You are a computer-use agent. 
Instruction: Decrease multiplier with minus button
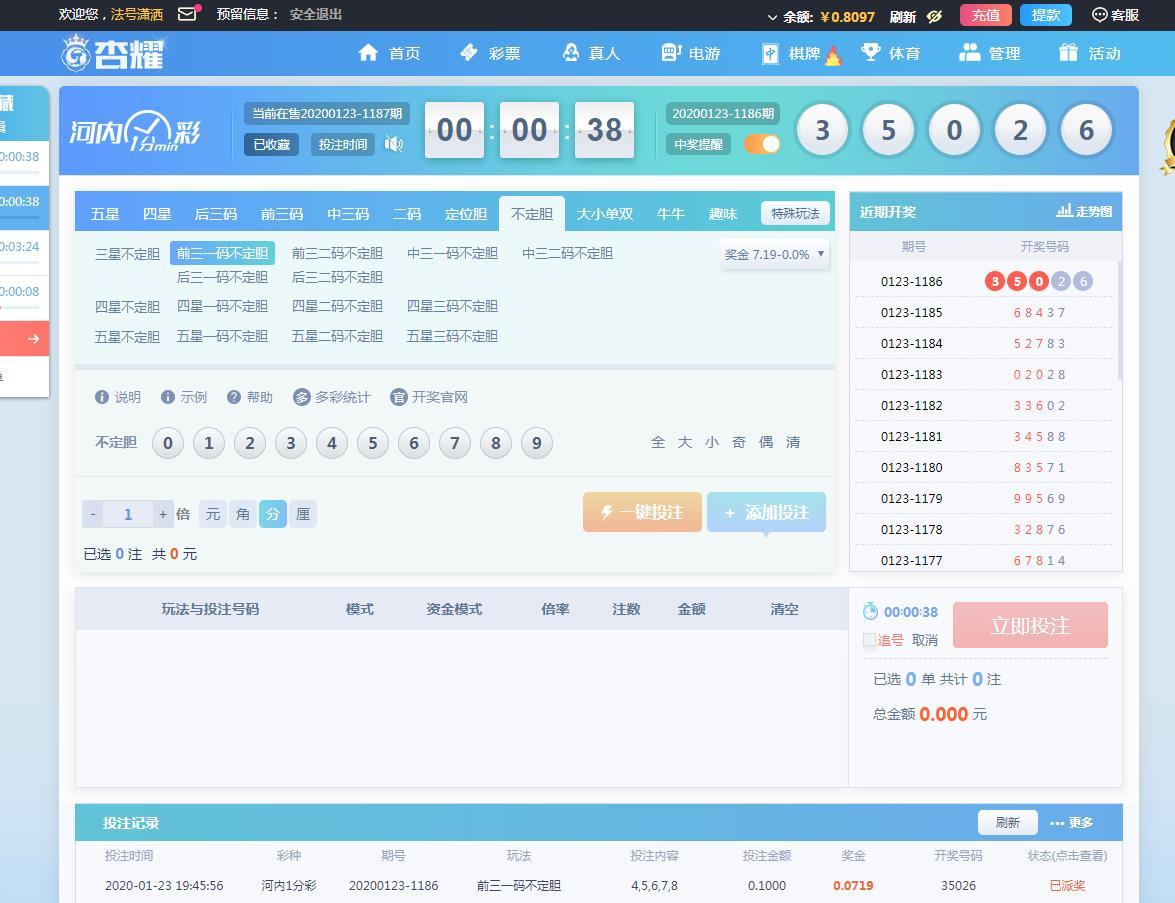click(92, 514)
